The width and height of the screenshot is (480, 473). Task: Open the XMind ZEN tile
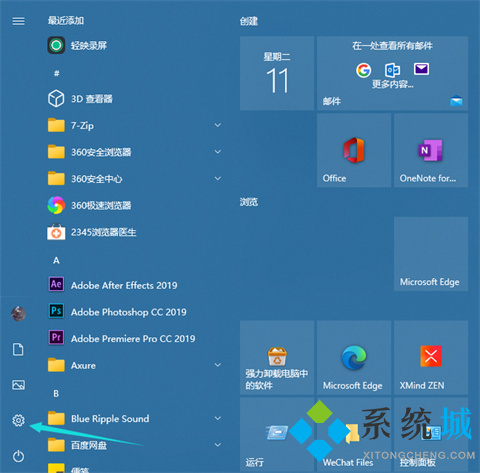(x=431, y=358)
